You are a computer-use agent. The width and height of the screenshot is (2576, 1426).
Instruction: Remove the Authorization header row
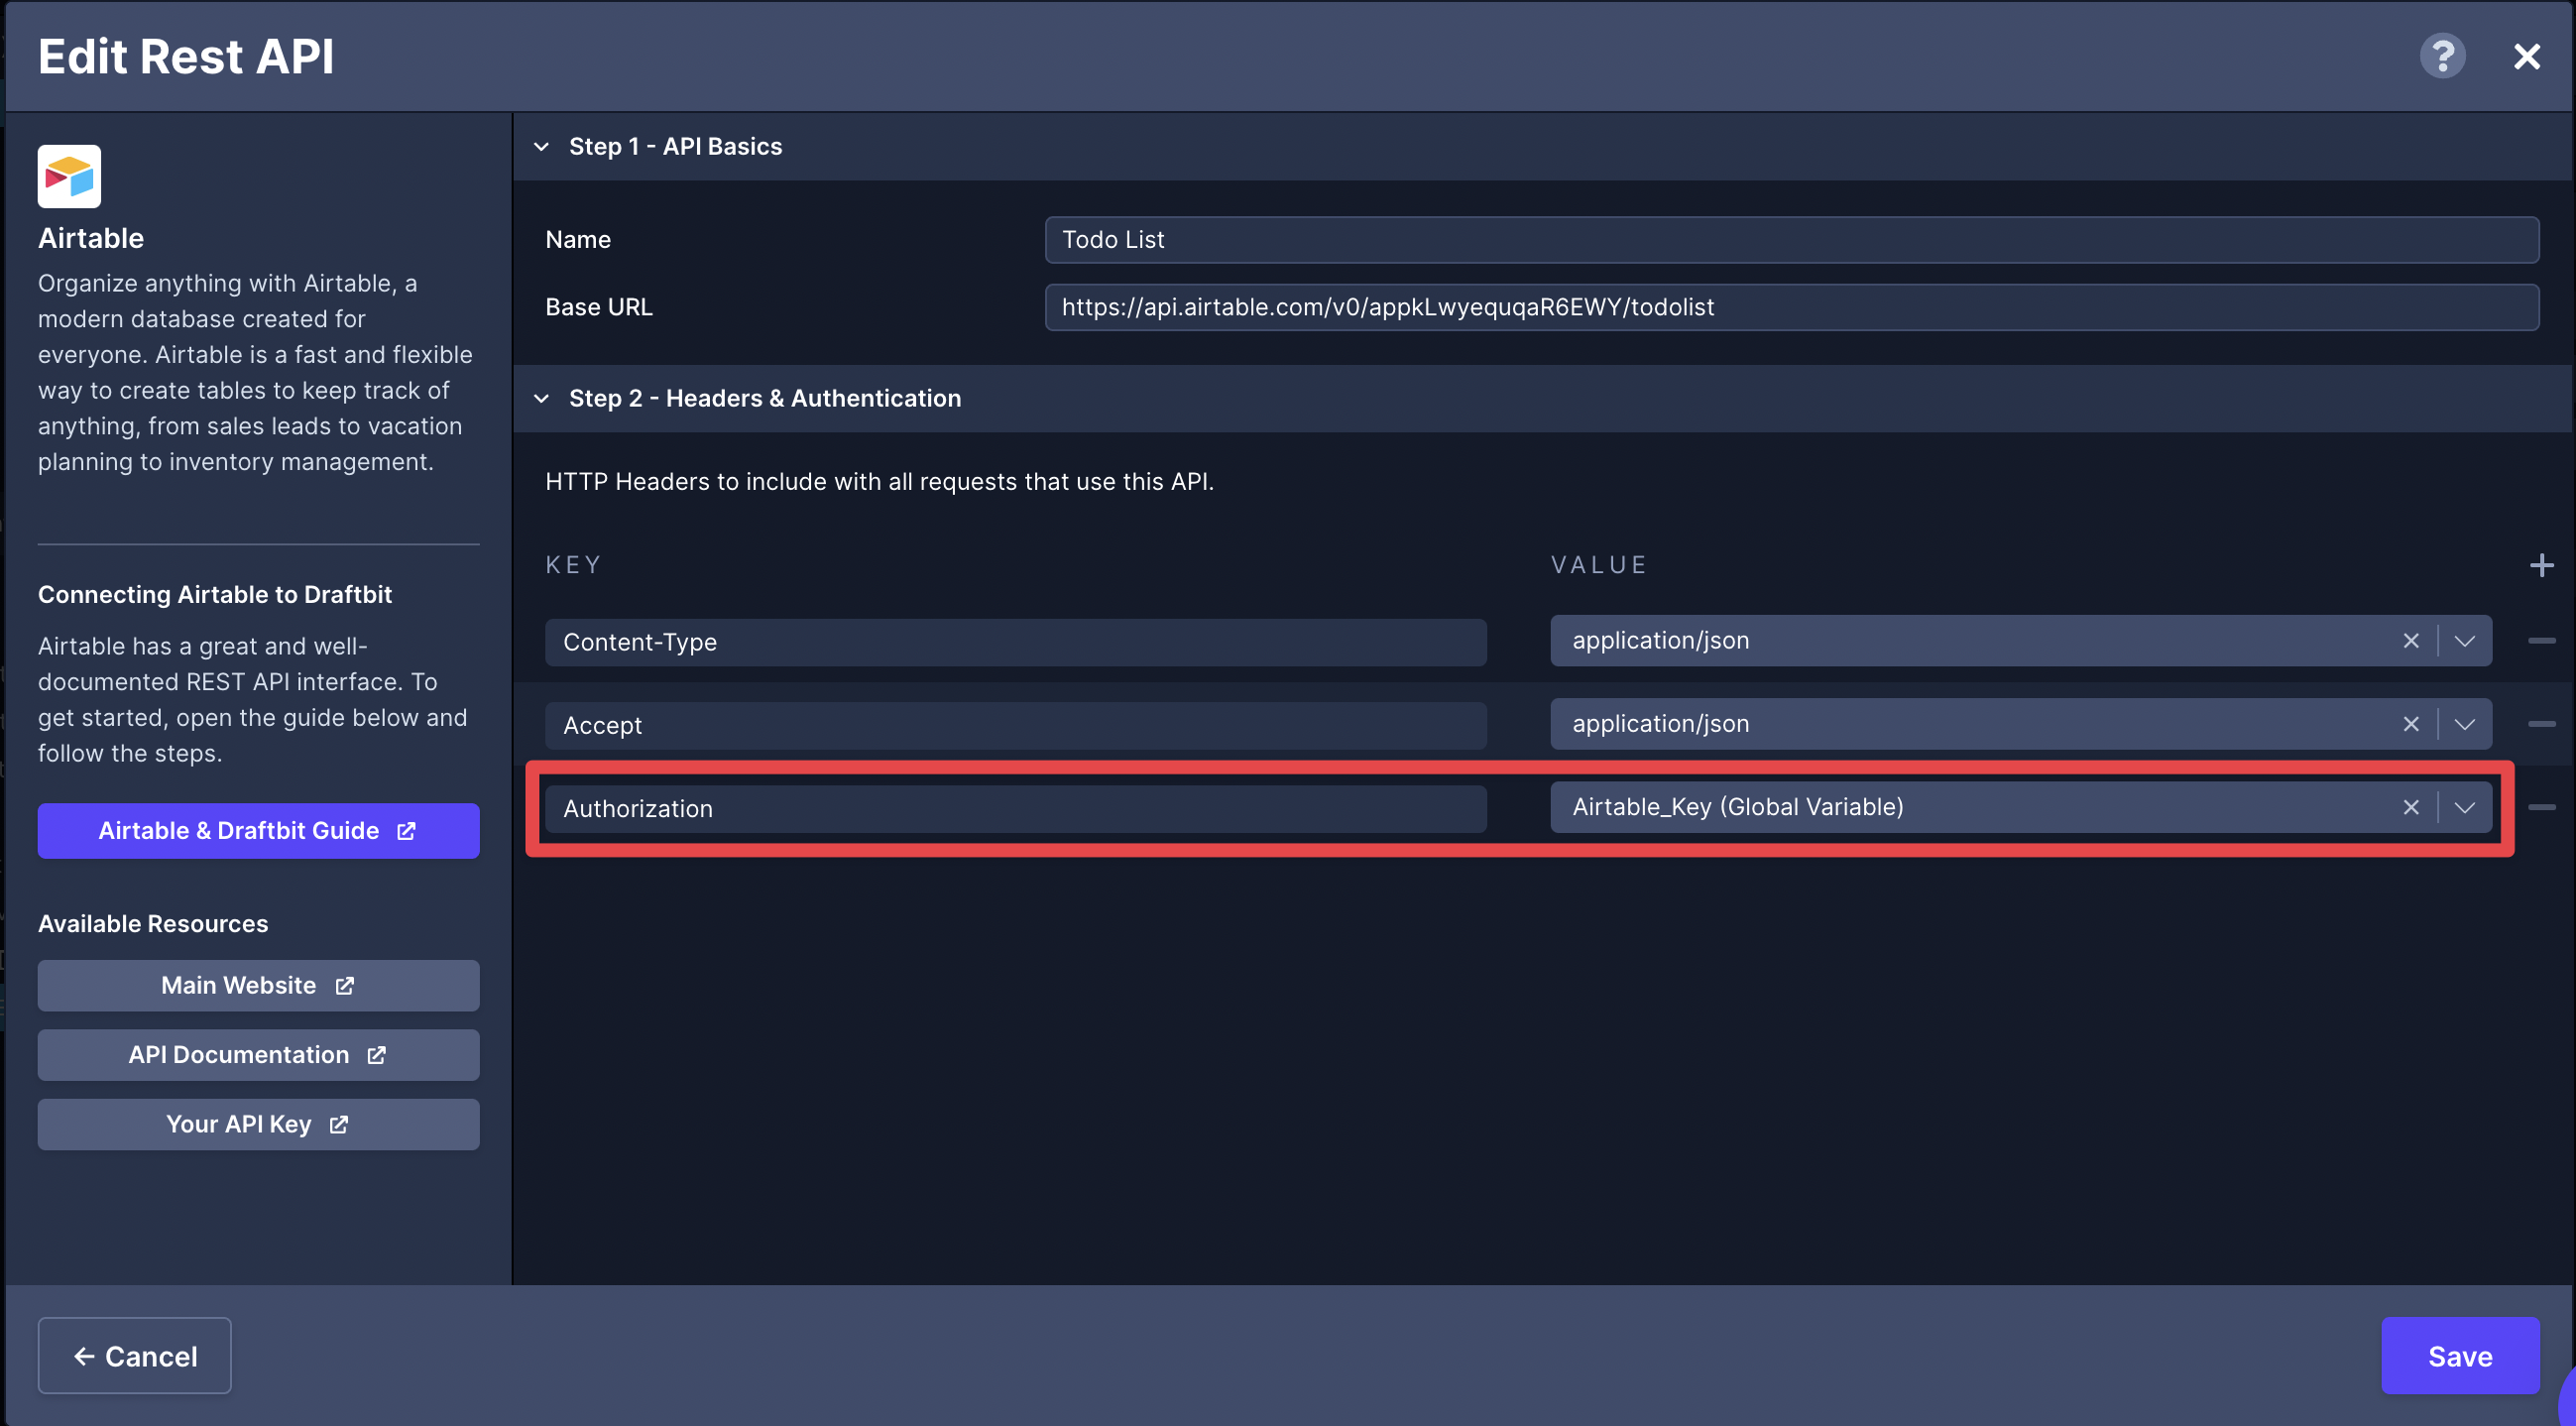pyautogui.click(x=2541, y=807)
